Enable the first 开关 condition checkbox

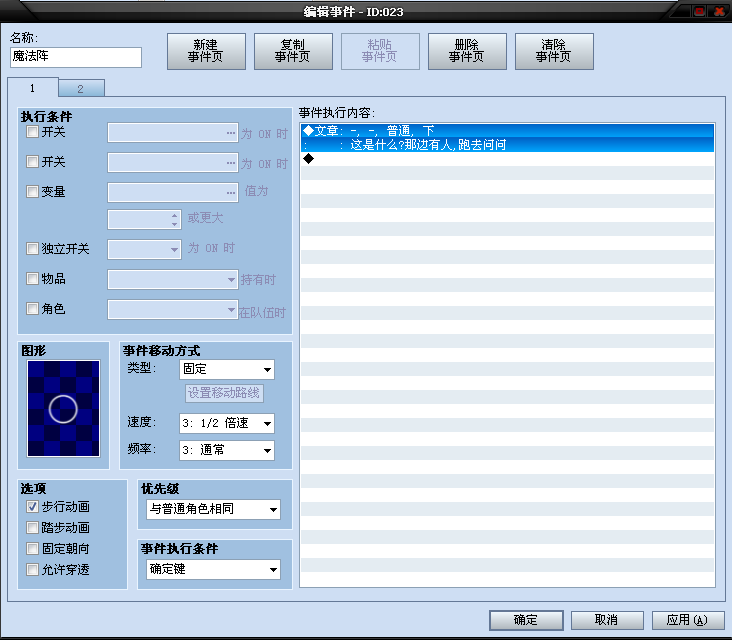32,132
